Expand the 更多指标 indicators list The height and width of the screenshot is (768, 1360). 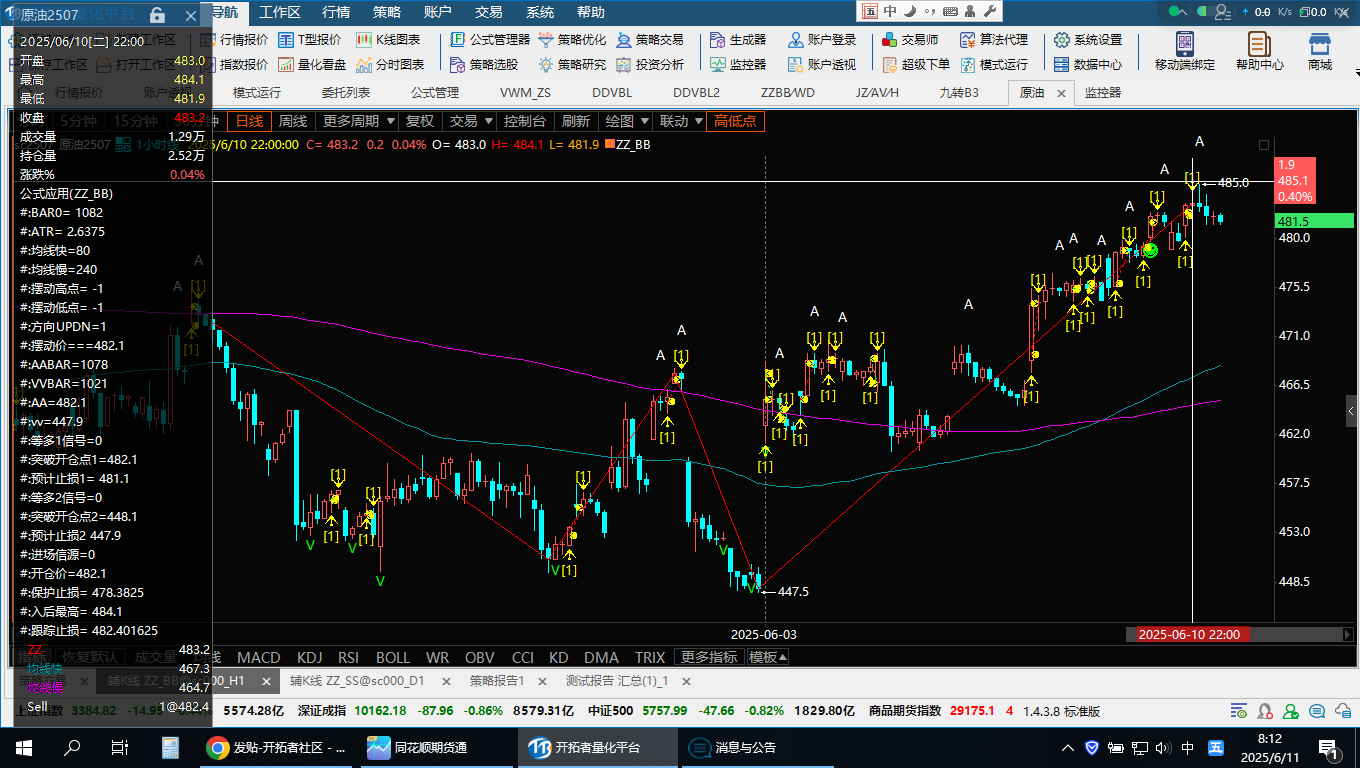tap(709, 657)
